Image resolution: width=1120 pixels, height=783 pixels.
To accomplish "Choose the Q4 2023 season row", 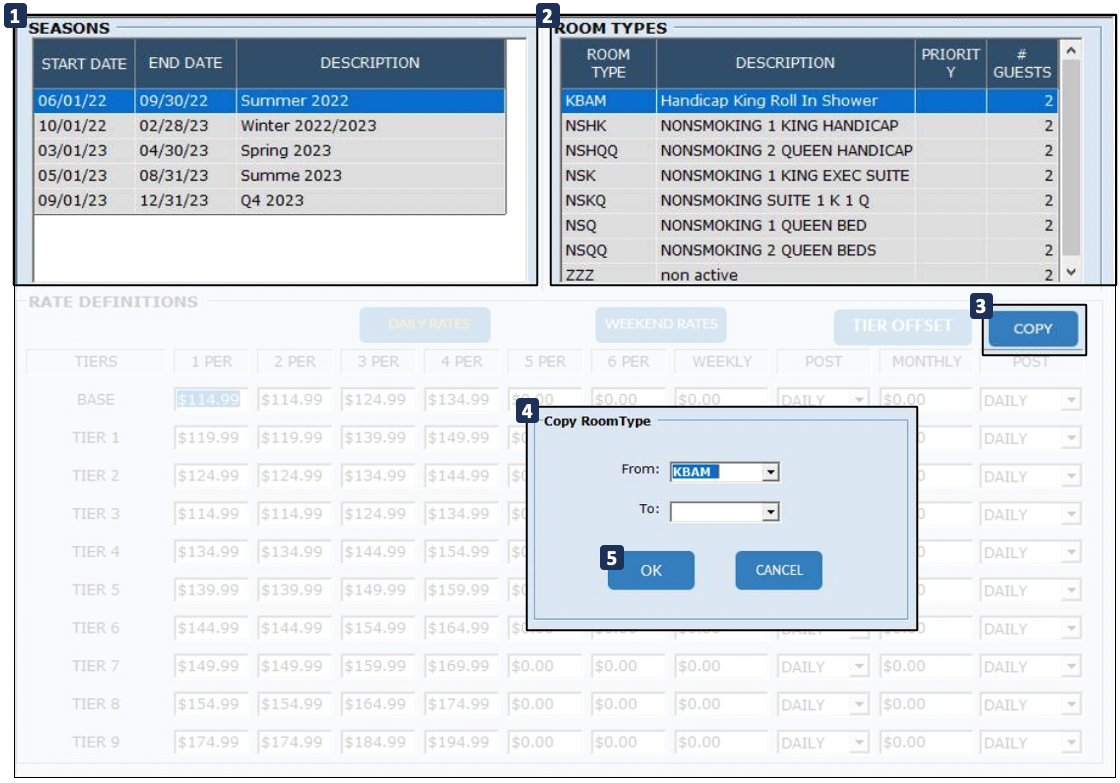I will 270,200.
